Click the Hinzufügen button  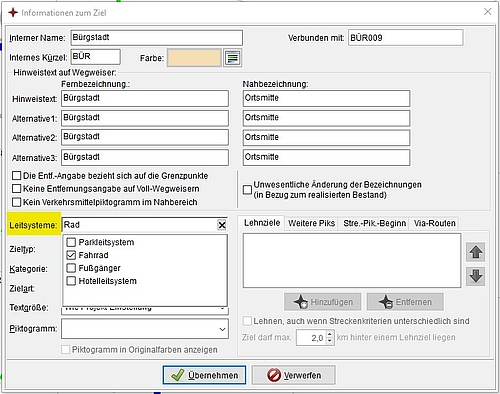pos(323,302)
